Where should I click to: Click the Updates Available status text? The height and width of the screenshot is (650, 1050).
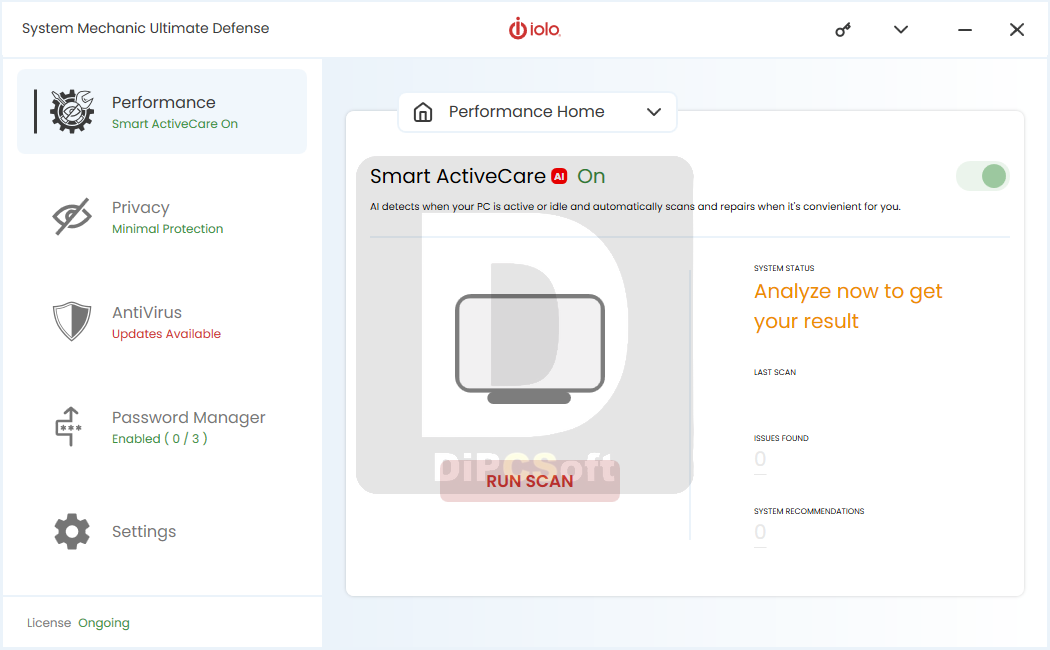tap(166, 333)
